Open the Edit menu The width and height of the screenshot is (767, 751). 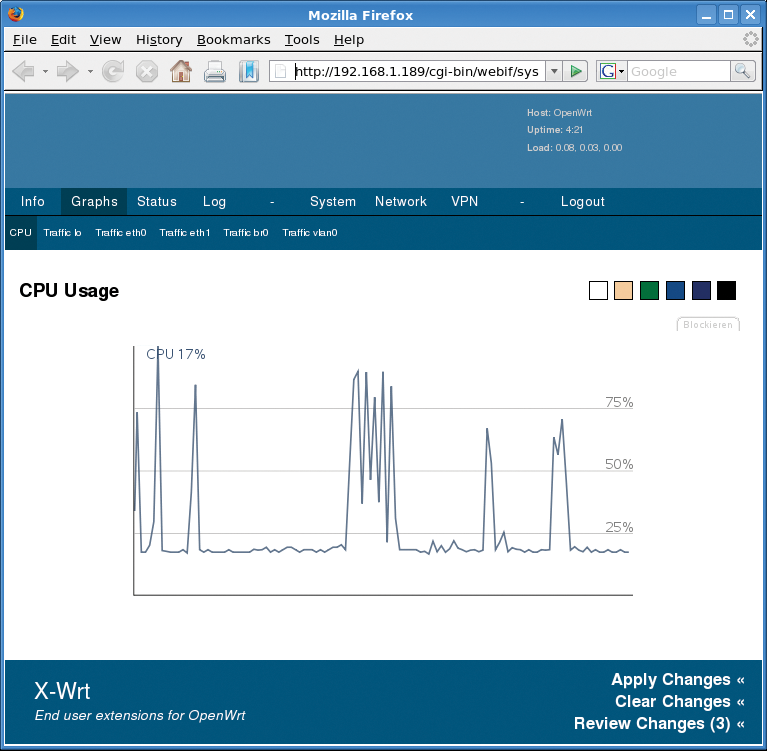pyautogui.click(x=63, y=40)
